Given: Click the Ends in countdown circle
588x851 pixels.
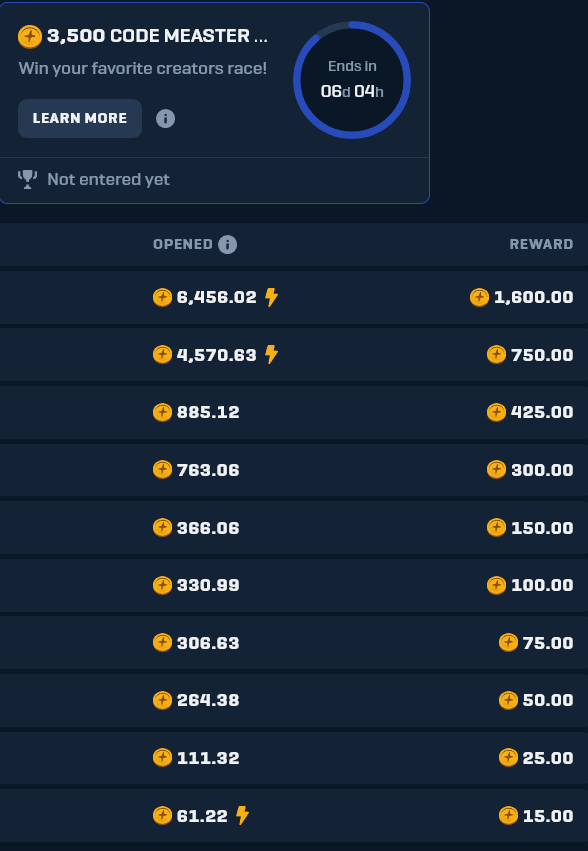Looking at the screenshot, I should (x=352, y=80).
